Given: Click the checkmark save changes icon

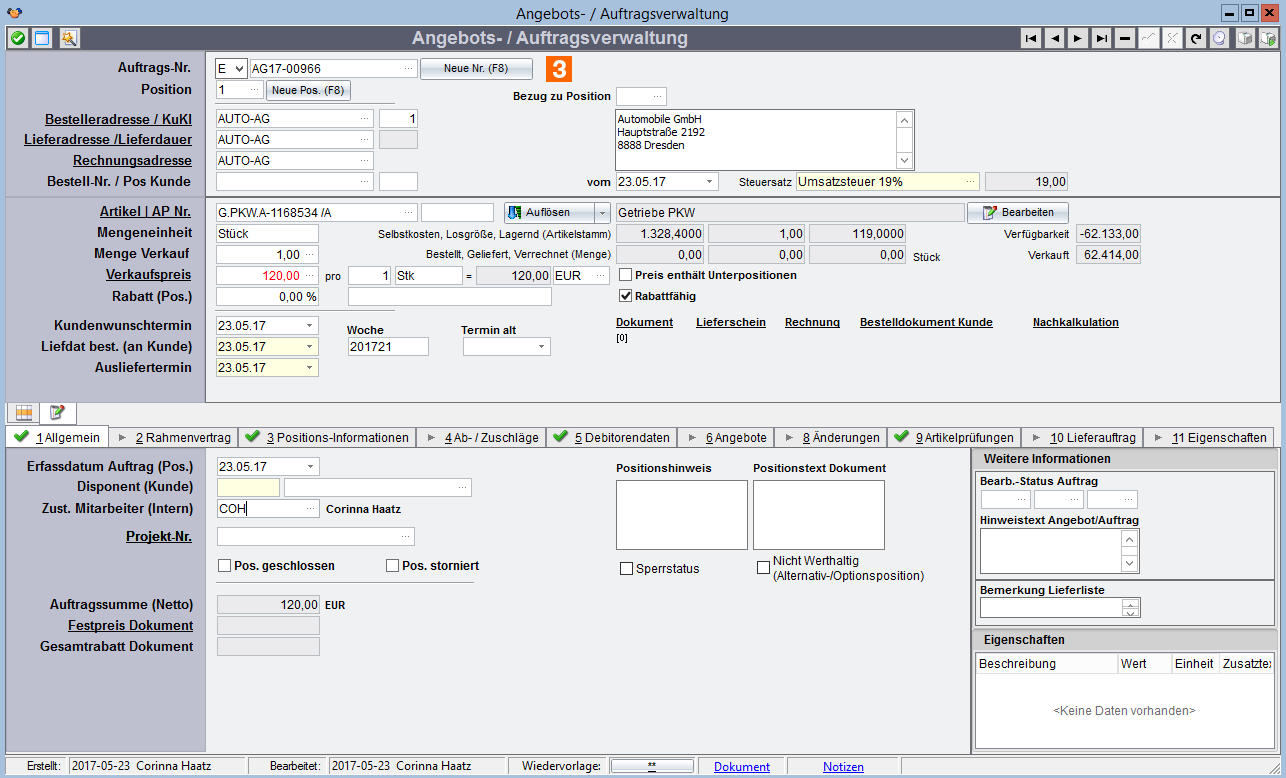Looking at the screenshot, I should click(x=1148, y=38).
